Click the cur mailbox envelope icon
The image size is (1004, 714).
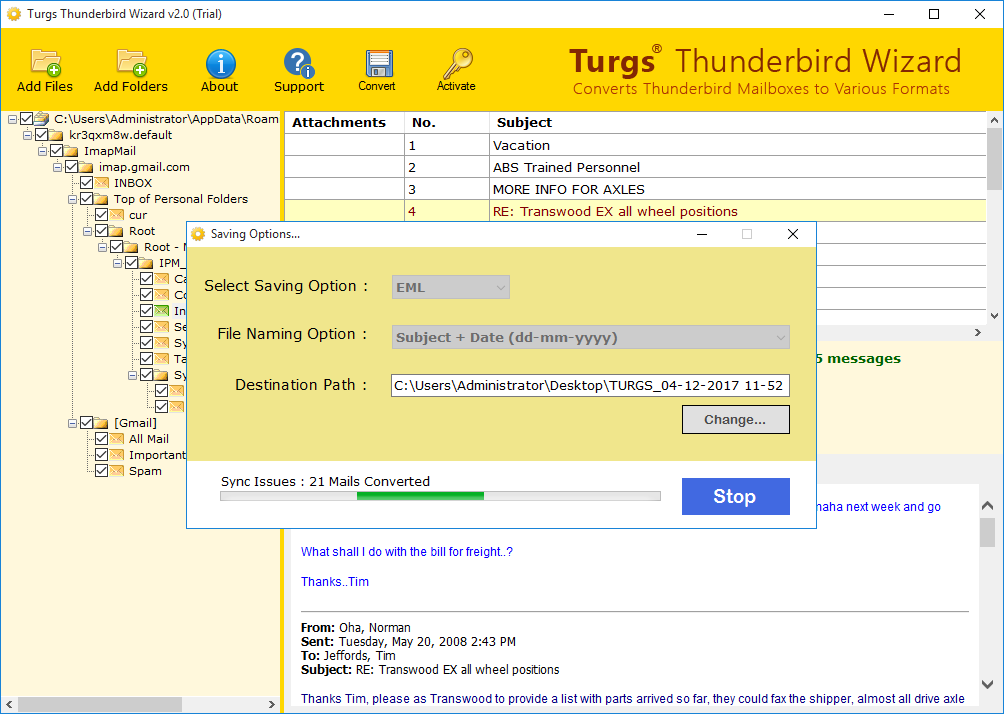116,215
